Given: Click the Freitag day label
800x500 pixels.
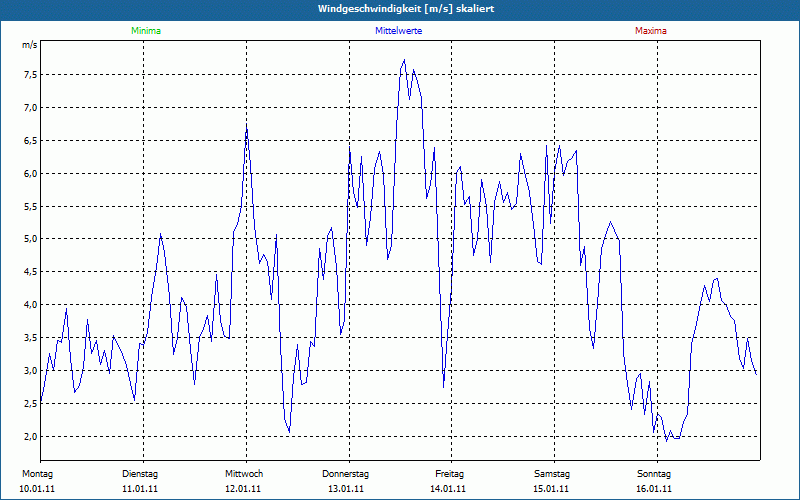Looking at the screenshot, I should pyautogui.click(x=449, y=474).
